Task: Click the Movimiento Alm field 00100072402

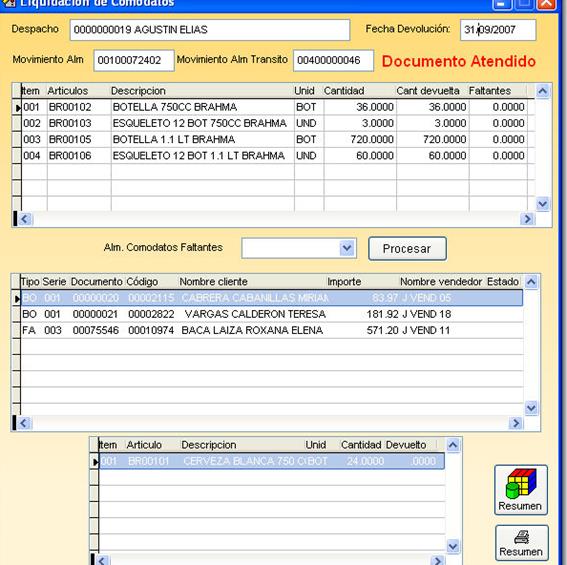Action: pyautogui.click(x=134, y=60)
